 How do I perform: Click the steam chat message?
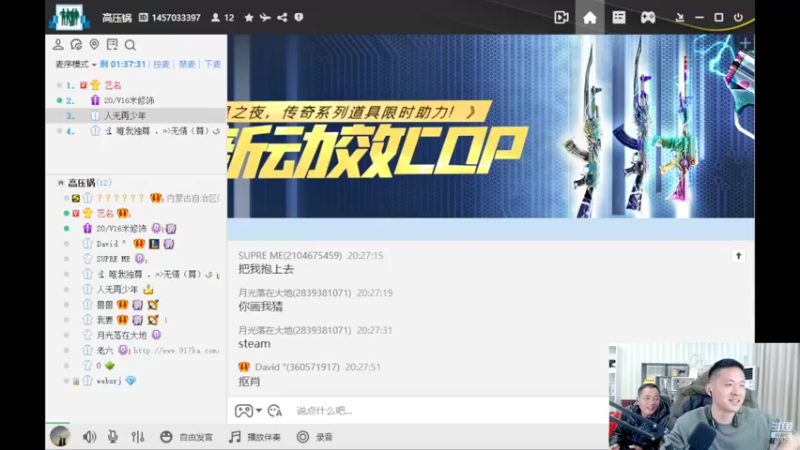[254, 344]
